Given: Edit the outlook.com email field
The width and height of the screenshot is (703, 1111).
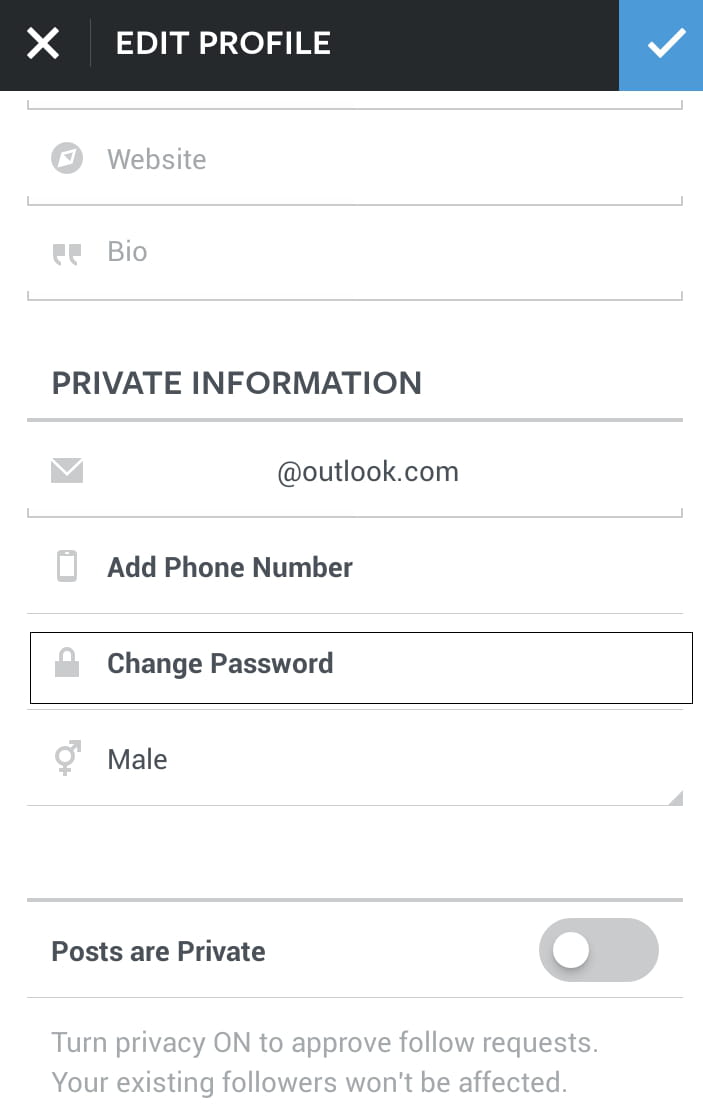Looking at the screenshot, I should pos(368,472).
